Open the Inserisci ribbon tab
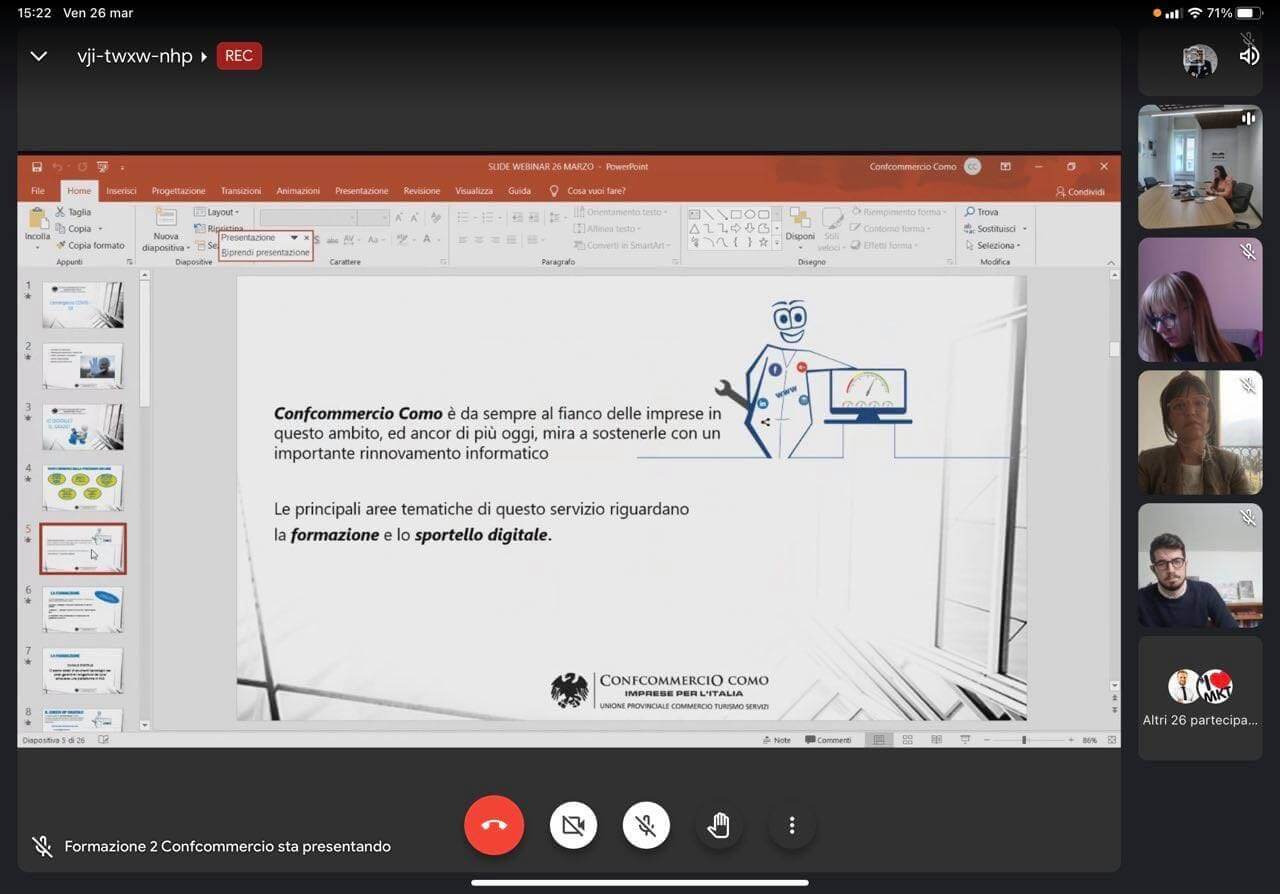 tap(121, 191)
